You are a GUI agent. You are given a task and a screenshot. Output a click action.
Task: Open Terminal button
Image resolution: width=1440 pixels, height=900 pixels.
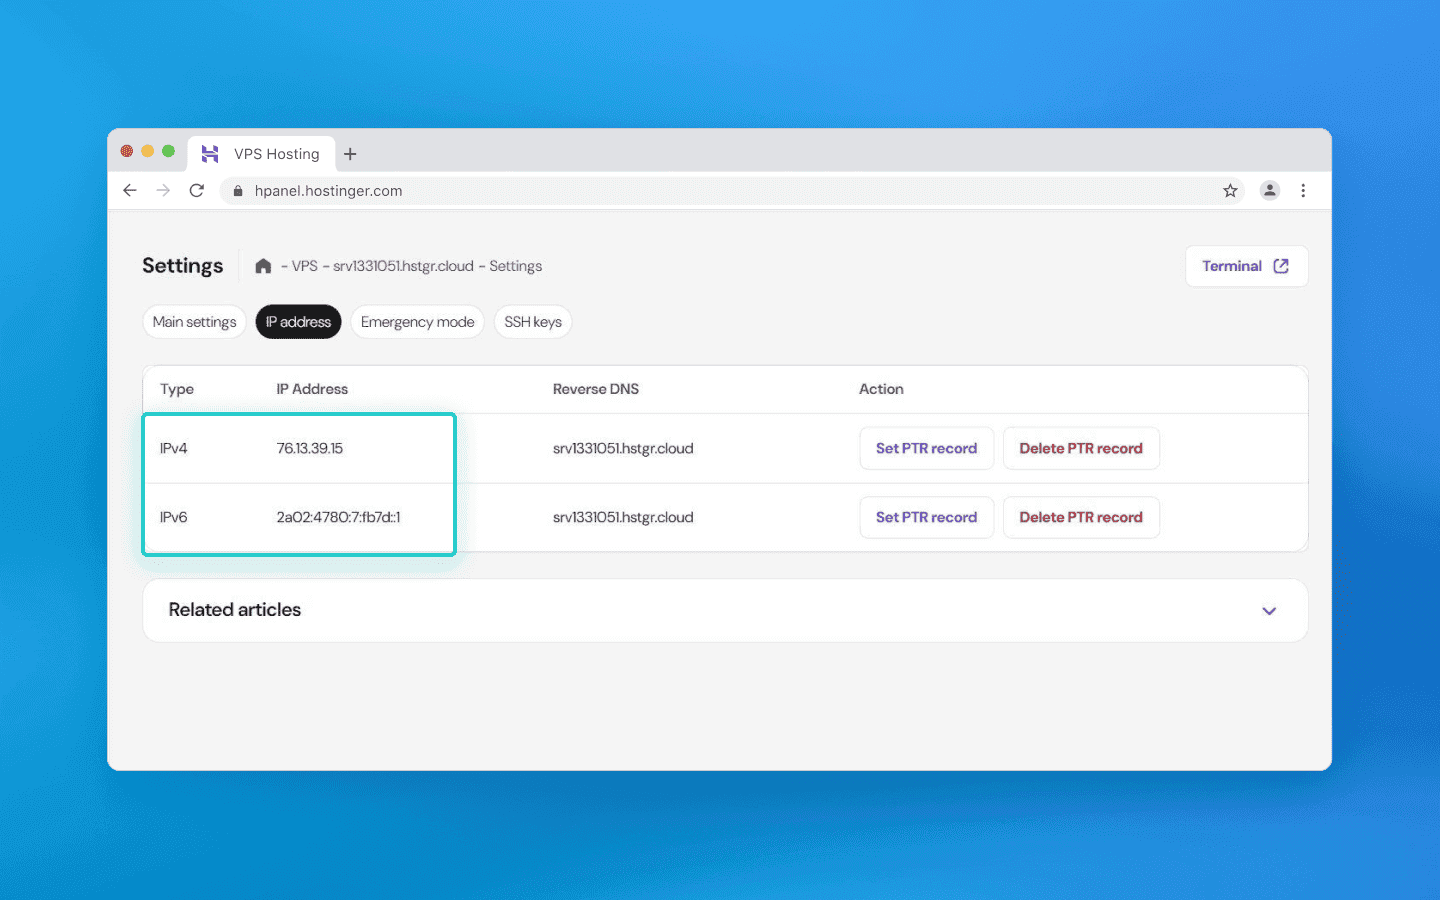pos(1246,266)
